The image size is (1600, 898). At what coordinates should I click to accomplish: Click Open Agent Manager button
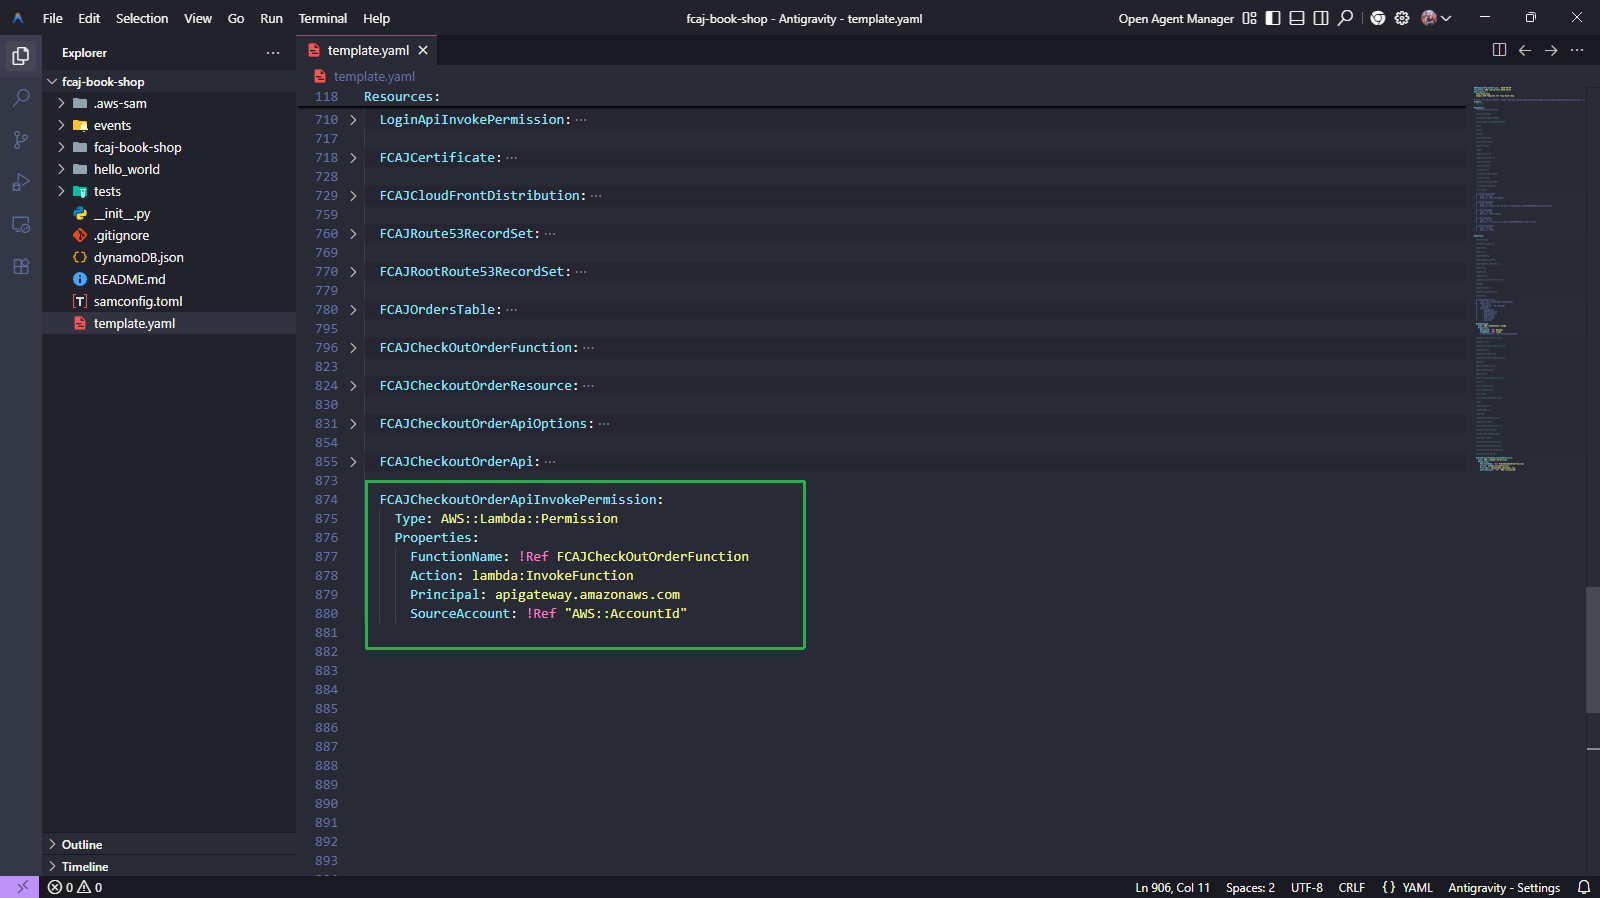tap(1176, 18)
